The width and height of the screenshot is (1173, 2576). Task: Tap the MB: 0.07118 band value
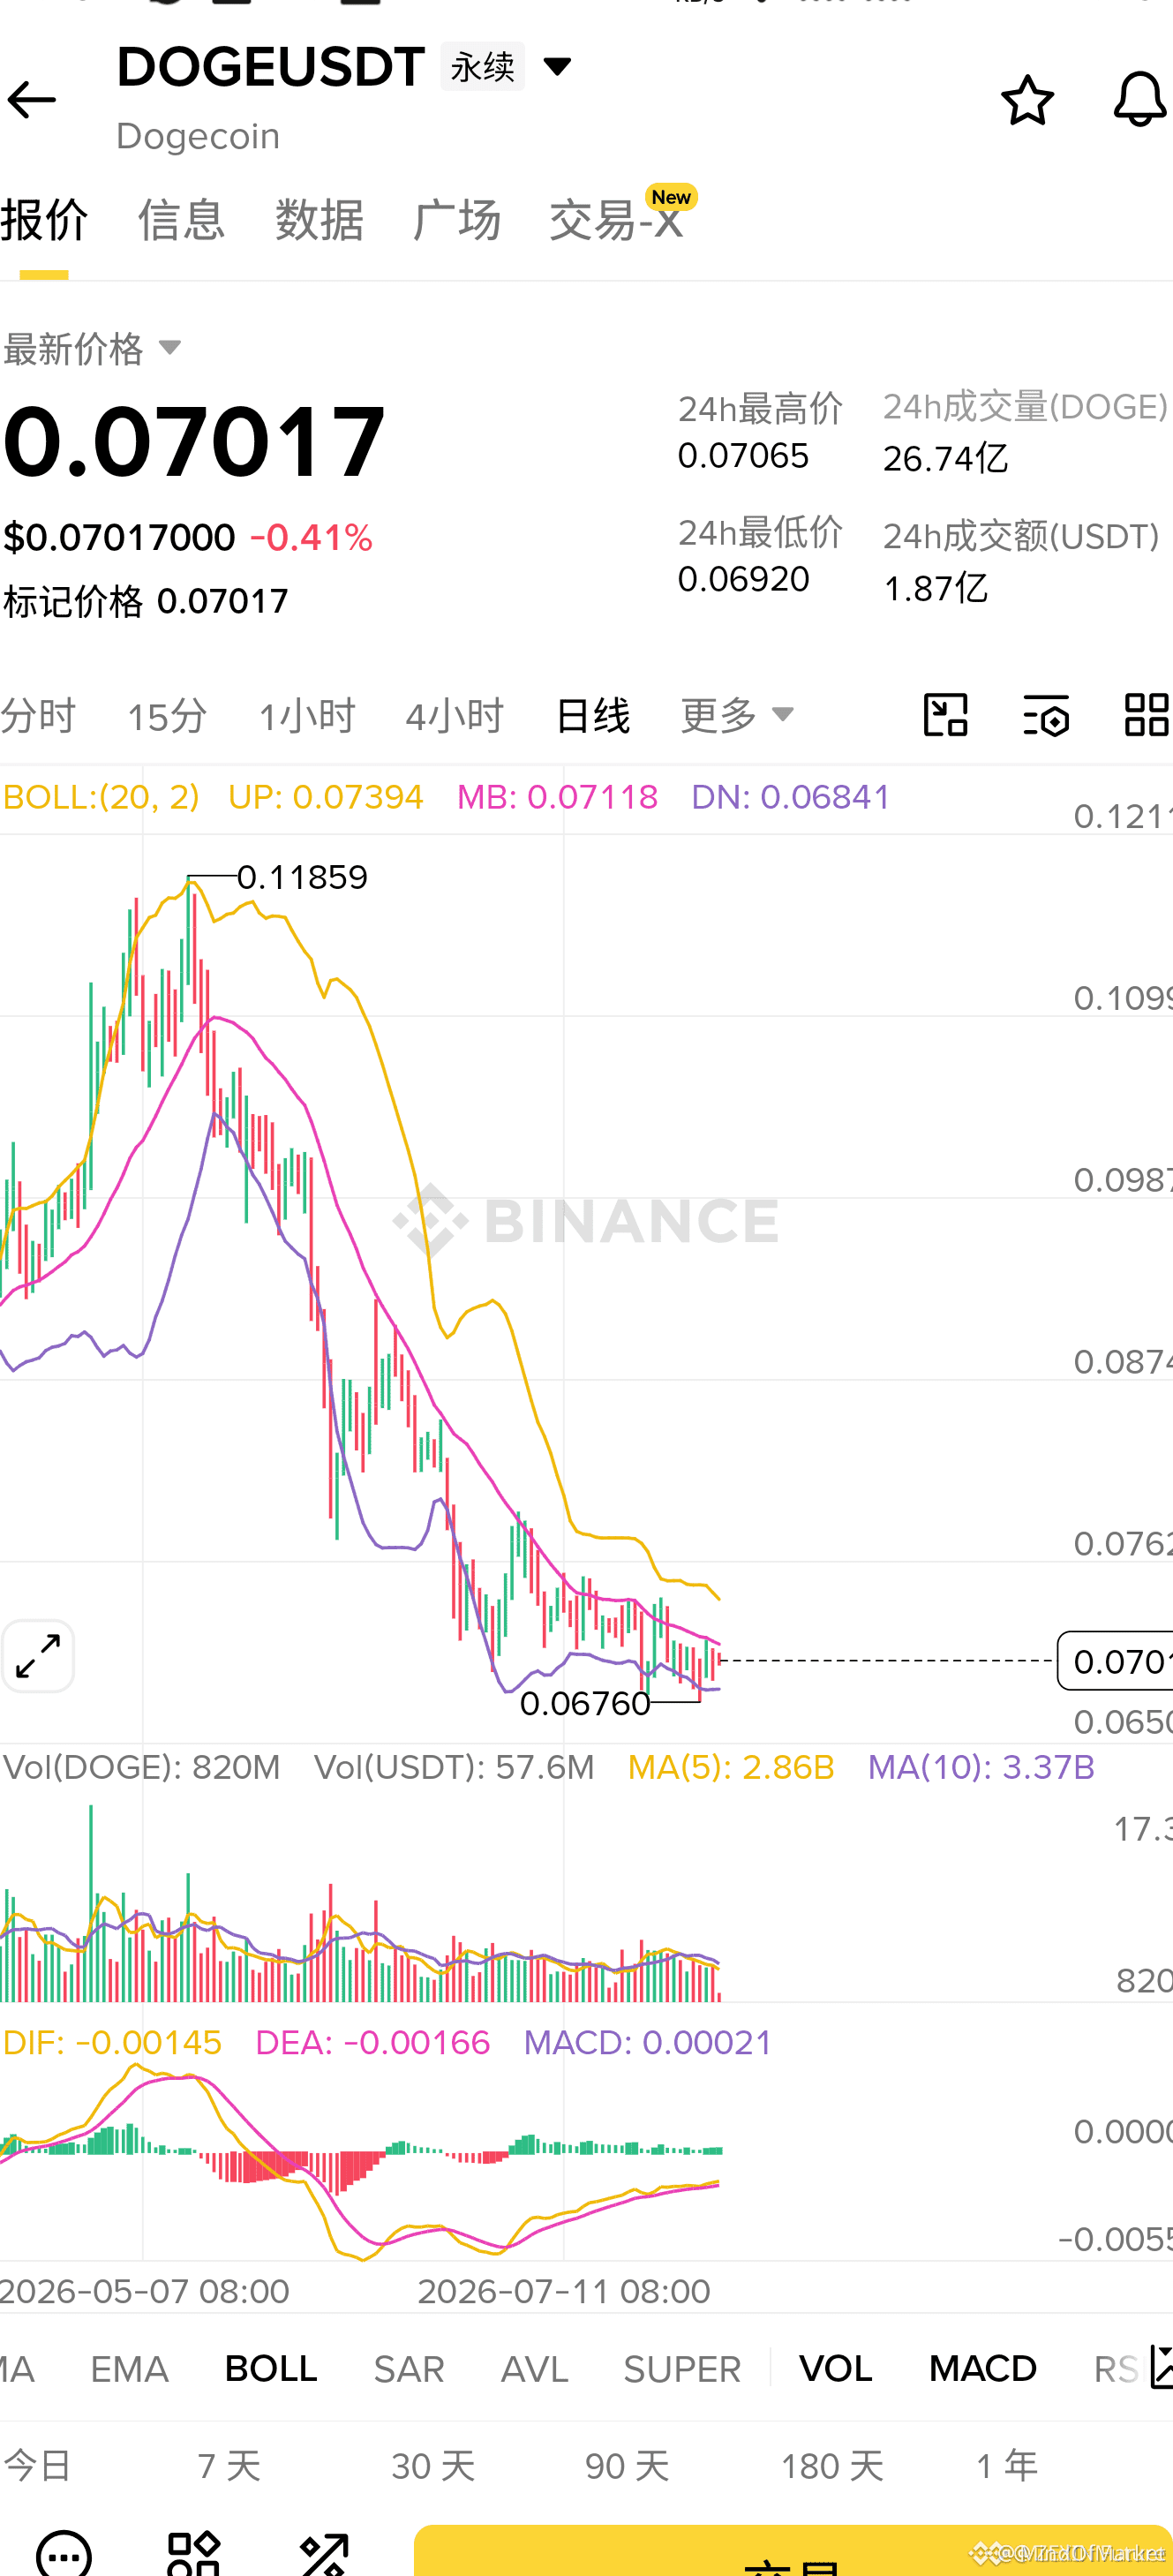tap(557, 797)
